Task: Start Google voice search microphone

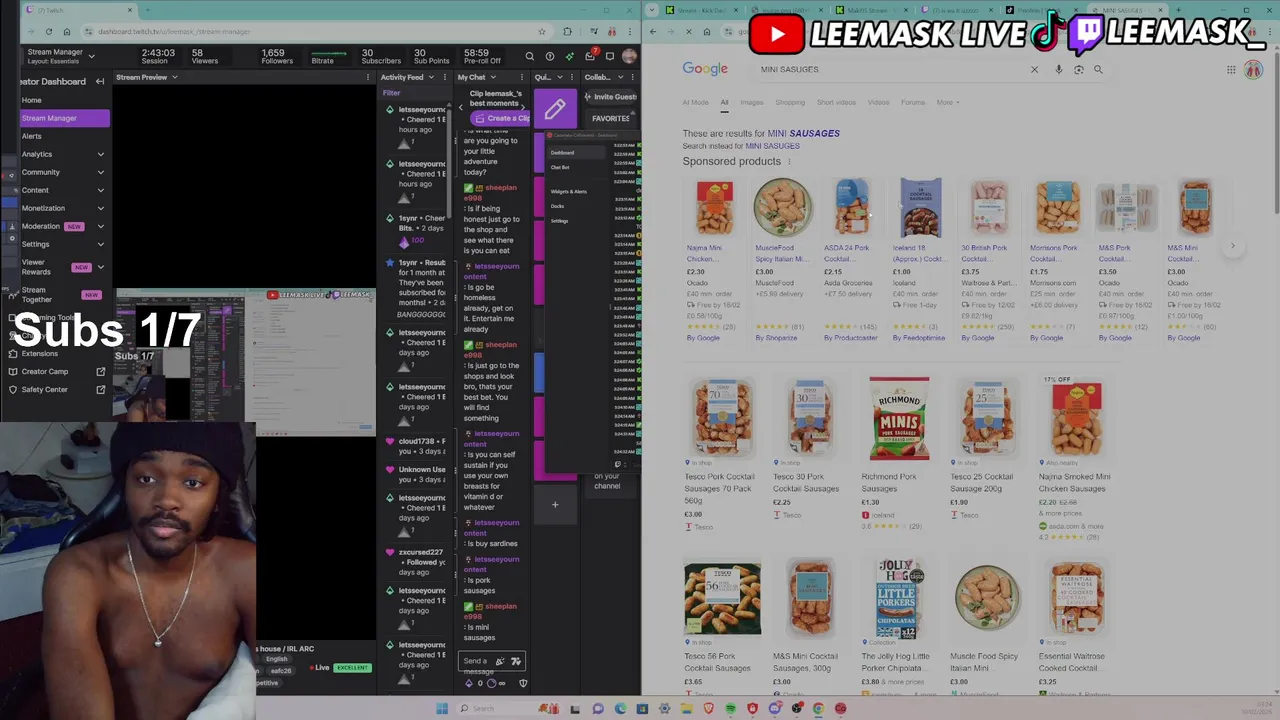Action: pos(1058,70)
